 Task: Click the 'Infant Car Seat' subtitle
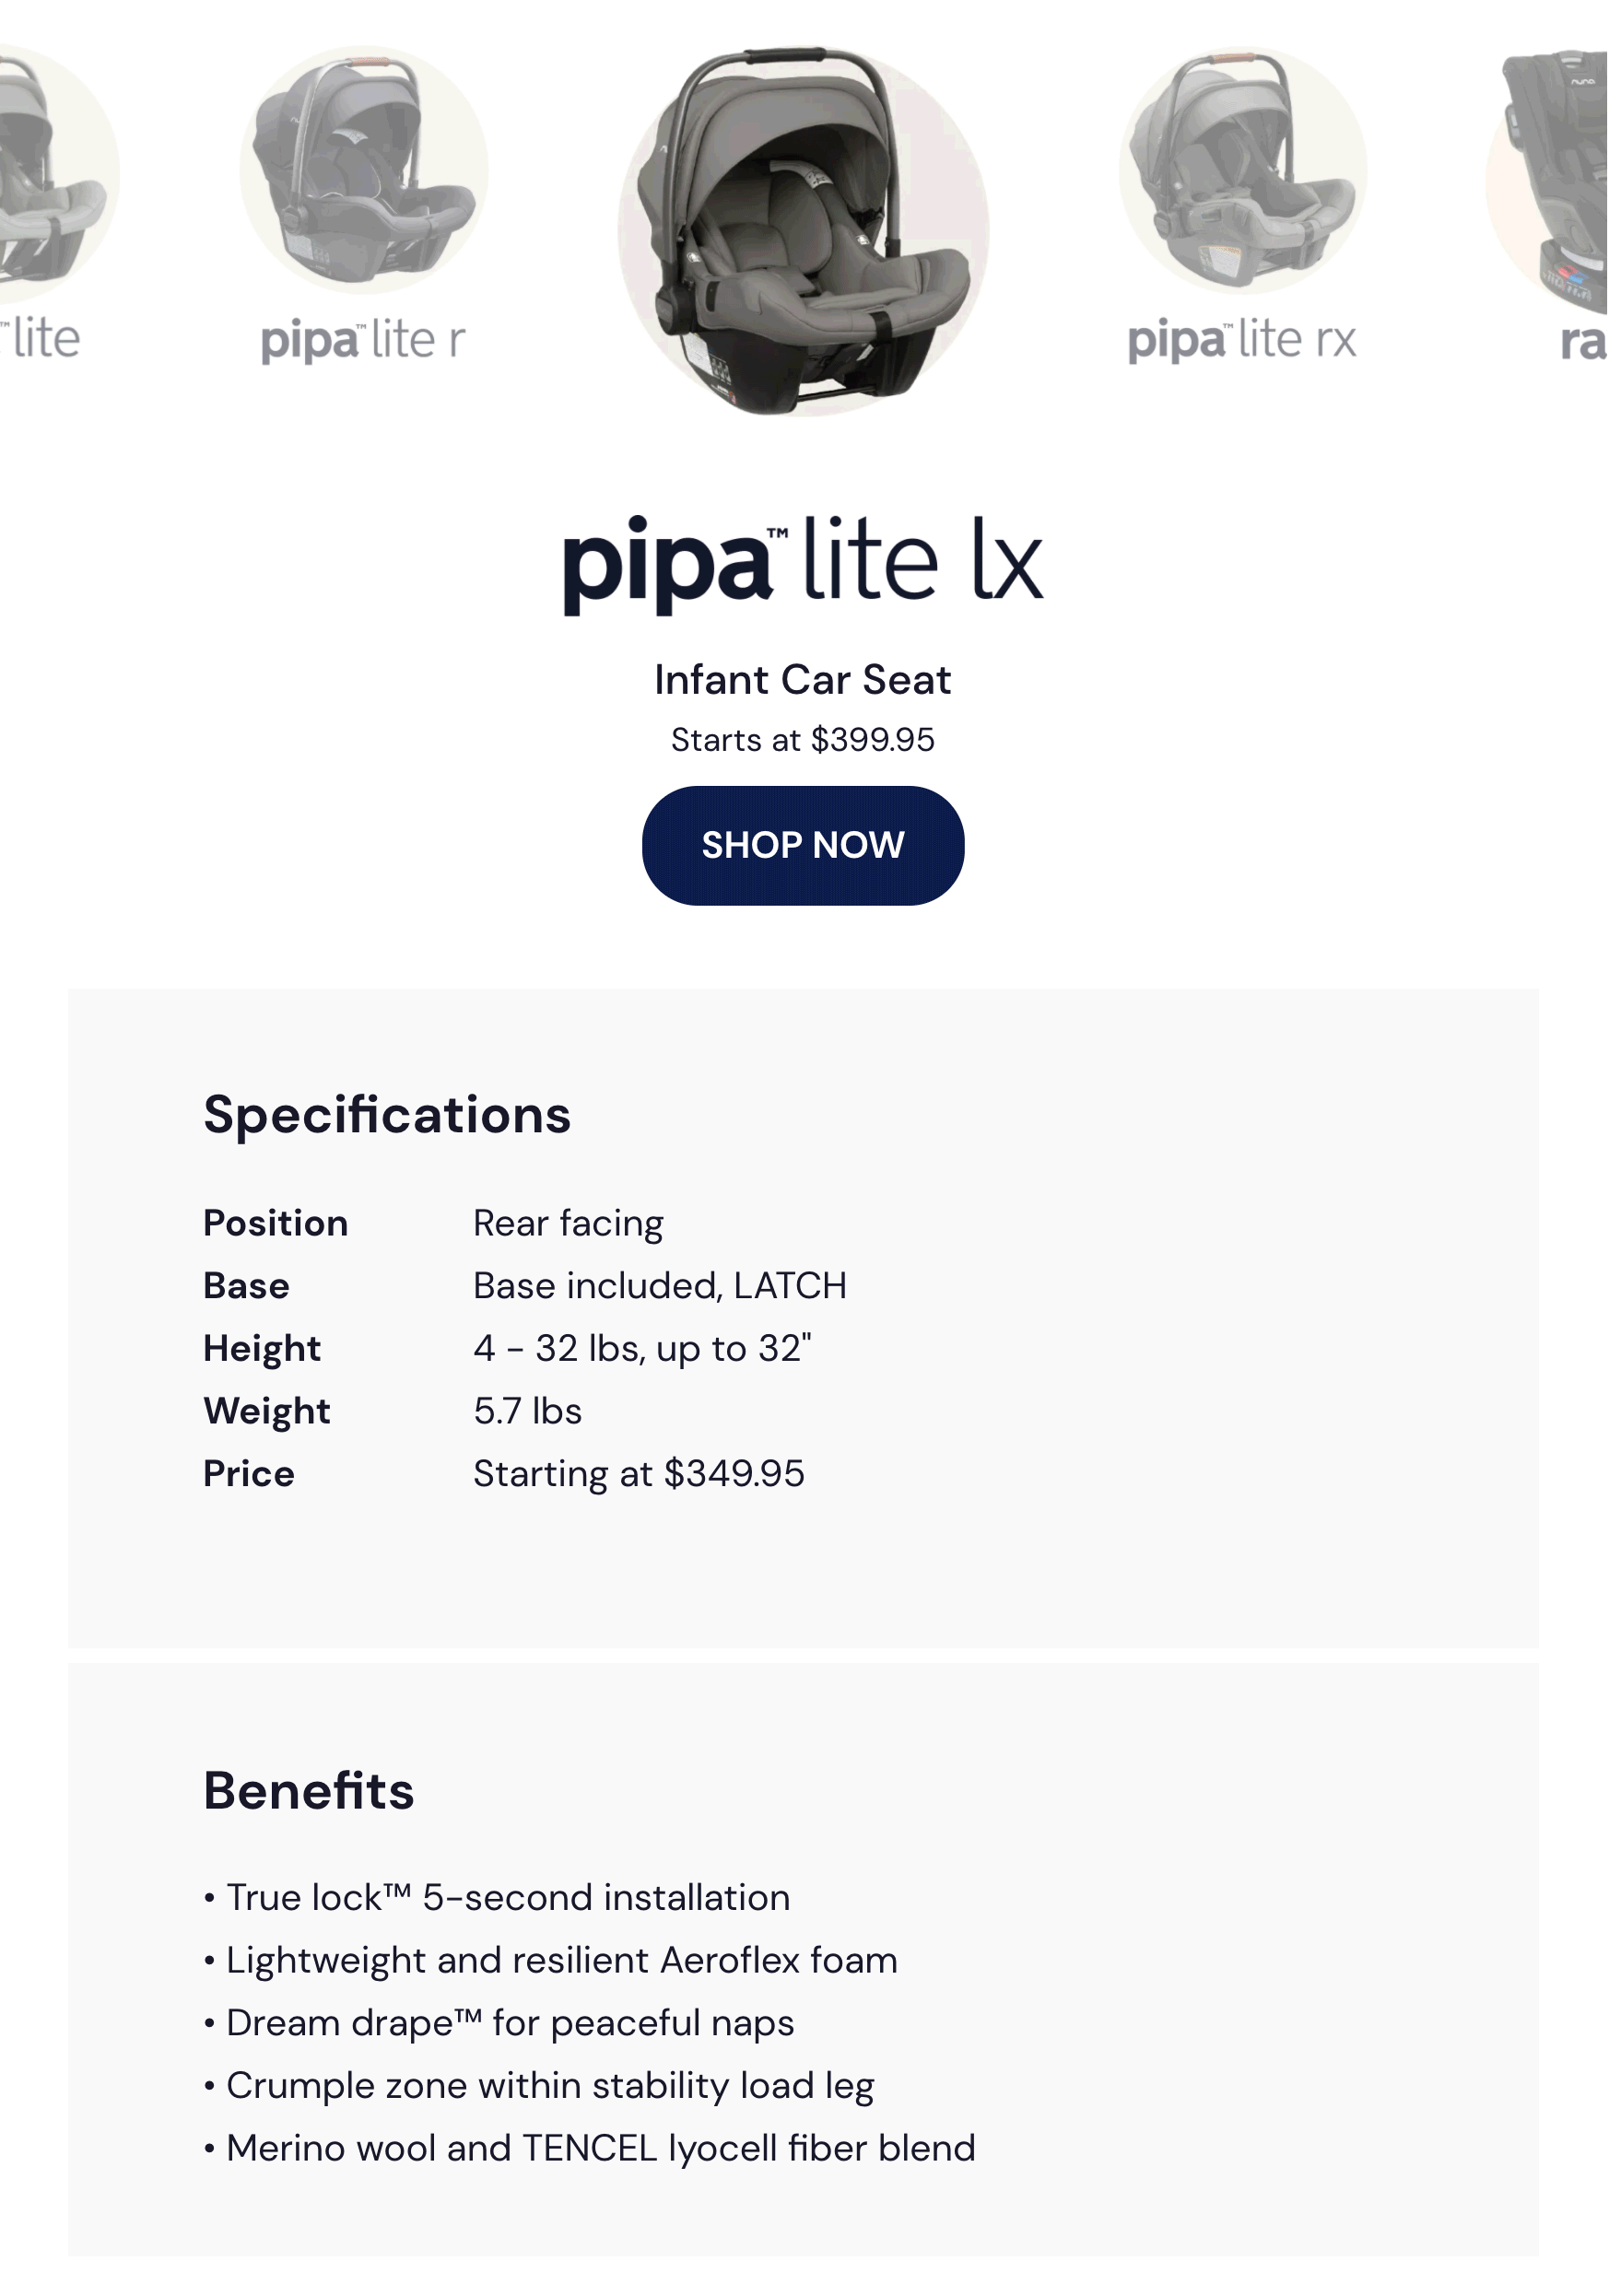click(x=802, y=680)
